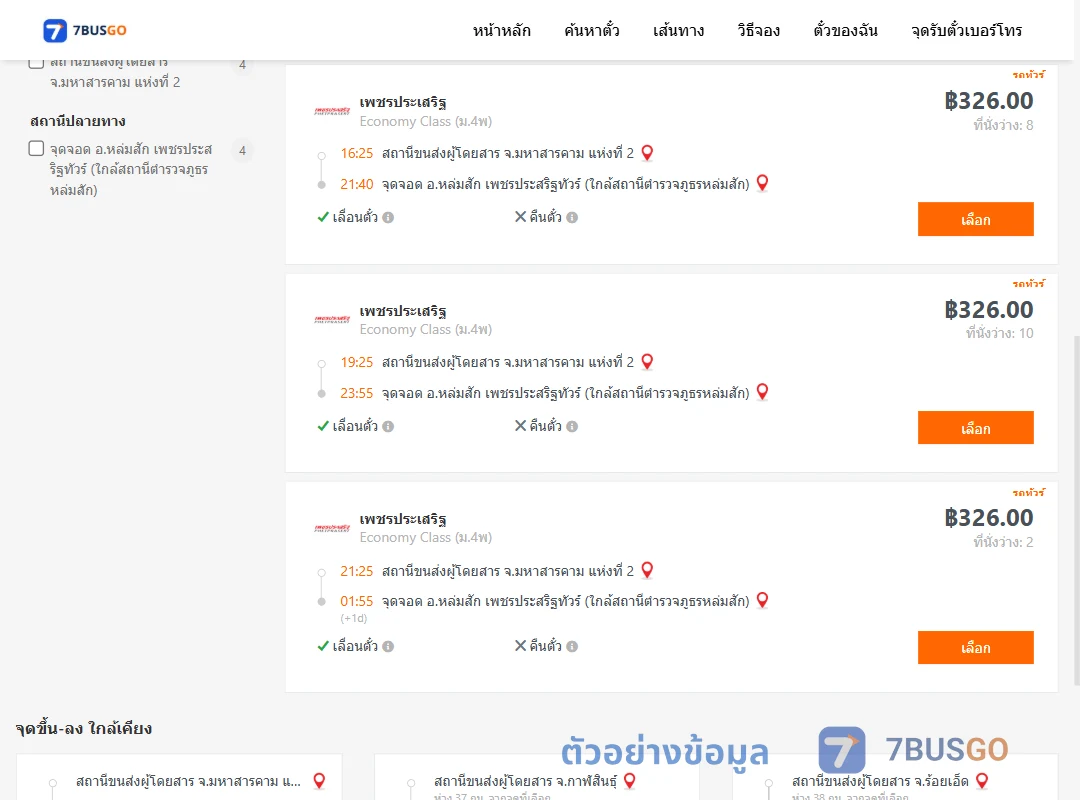Check the จุดจอด อ.หล่มสัก destination filter
This screenshot has height=800, width=1080.
[x=37, y=148]
